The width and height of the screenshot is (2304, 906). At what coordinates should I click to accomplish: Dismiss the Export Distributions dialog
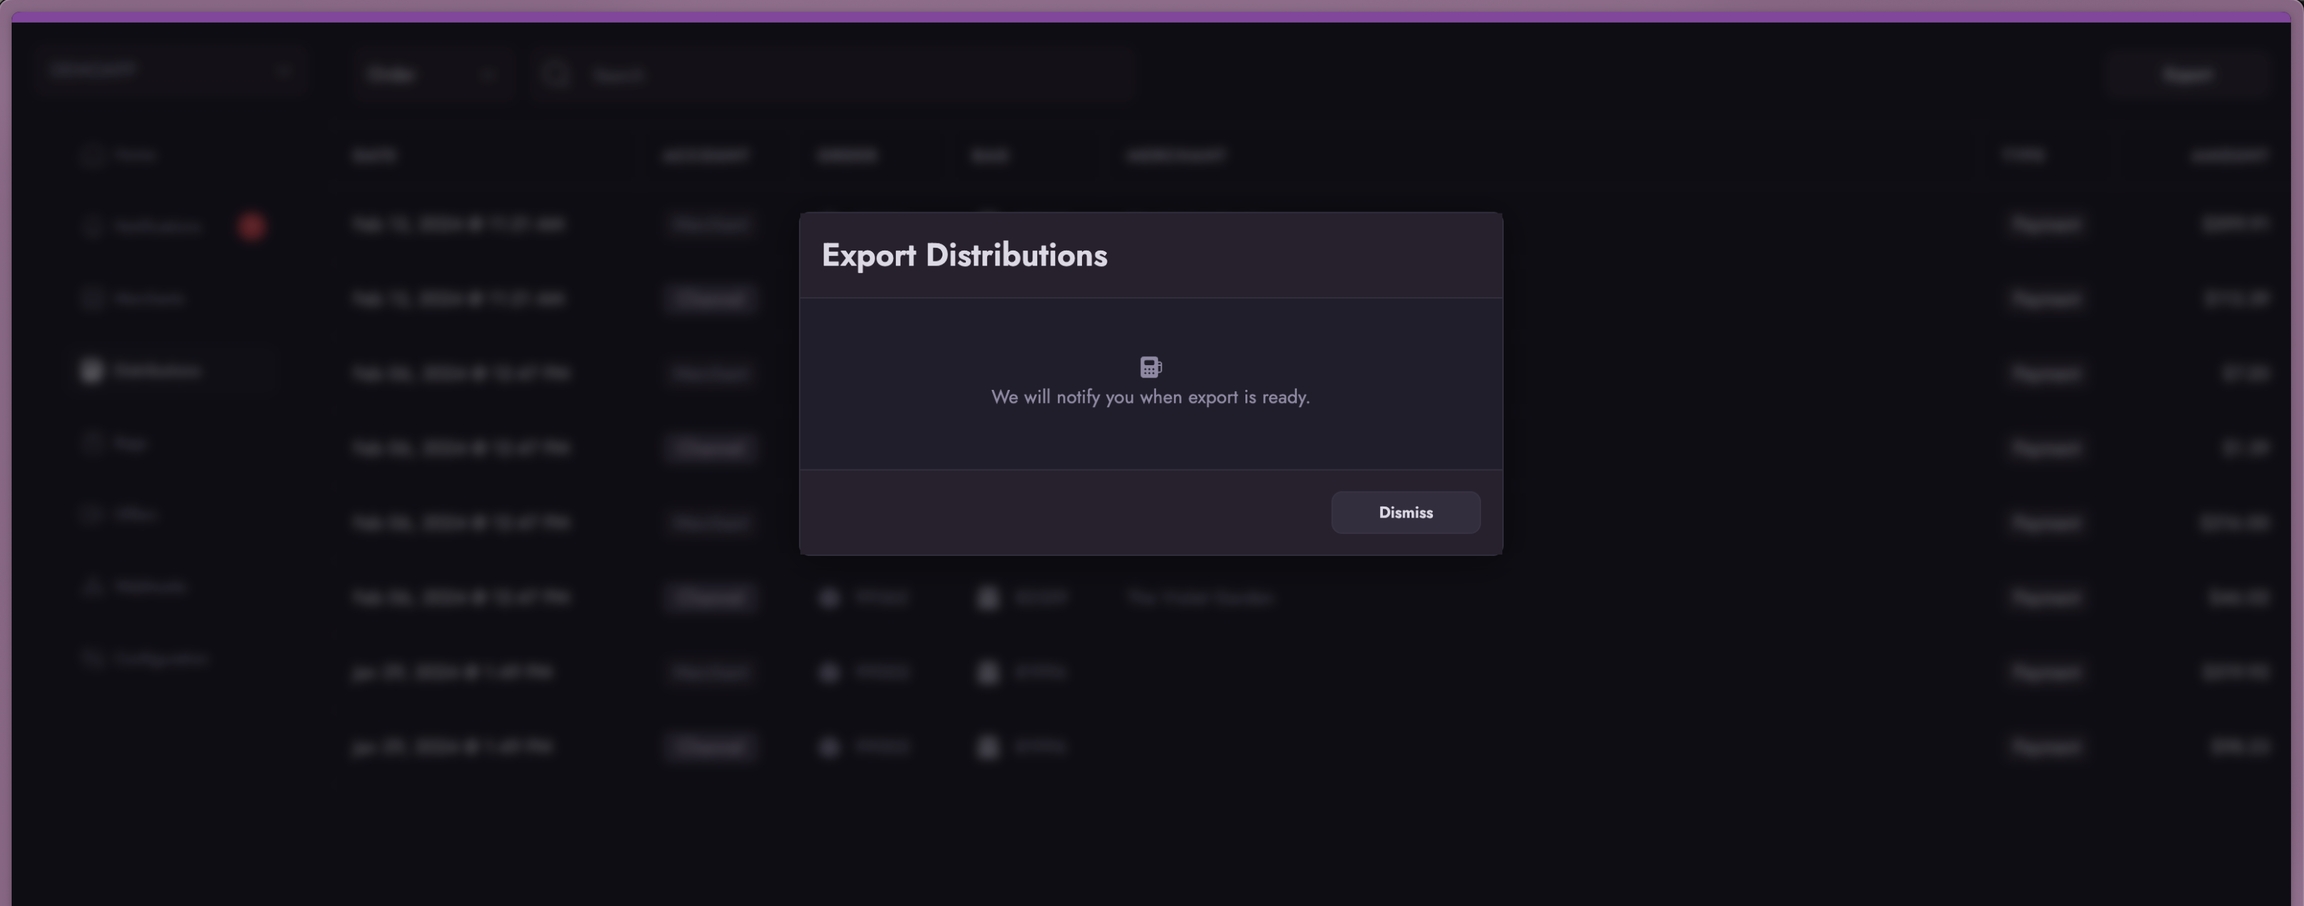(1404, 512)
